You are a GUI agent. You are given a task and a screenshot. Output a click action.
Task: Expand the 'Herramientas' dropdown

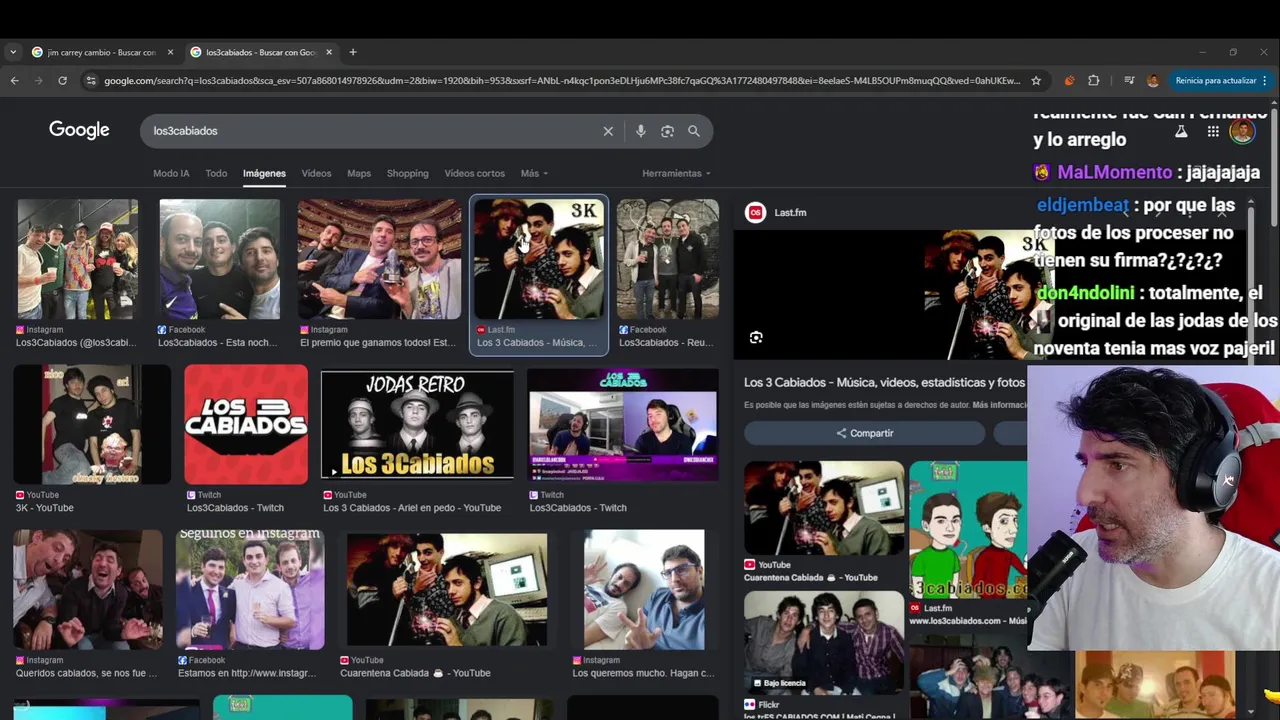coord(676,173)
